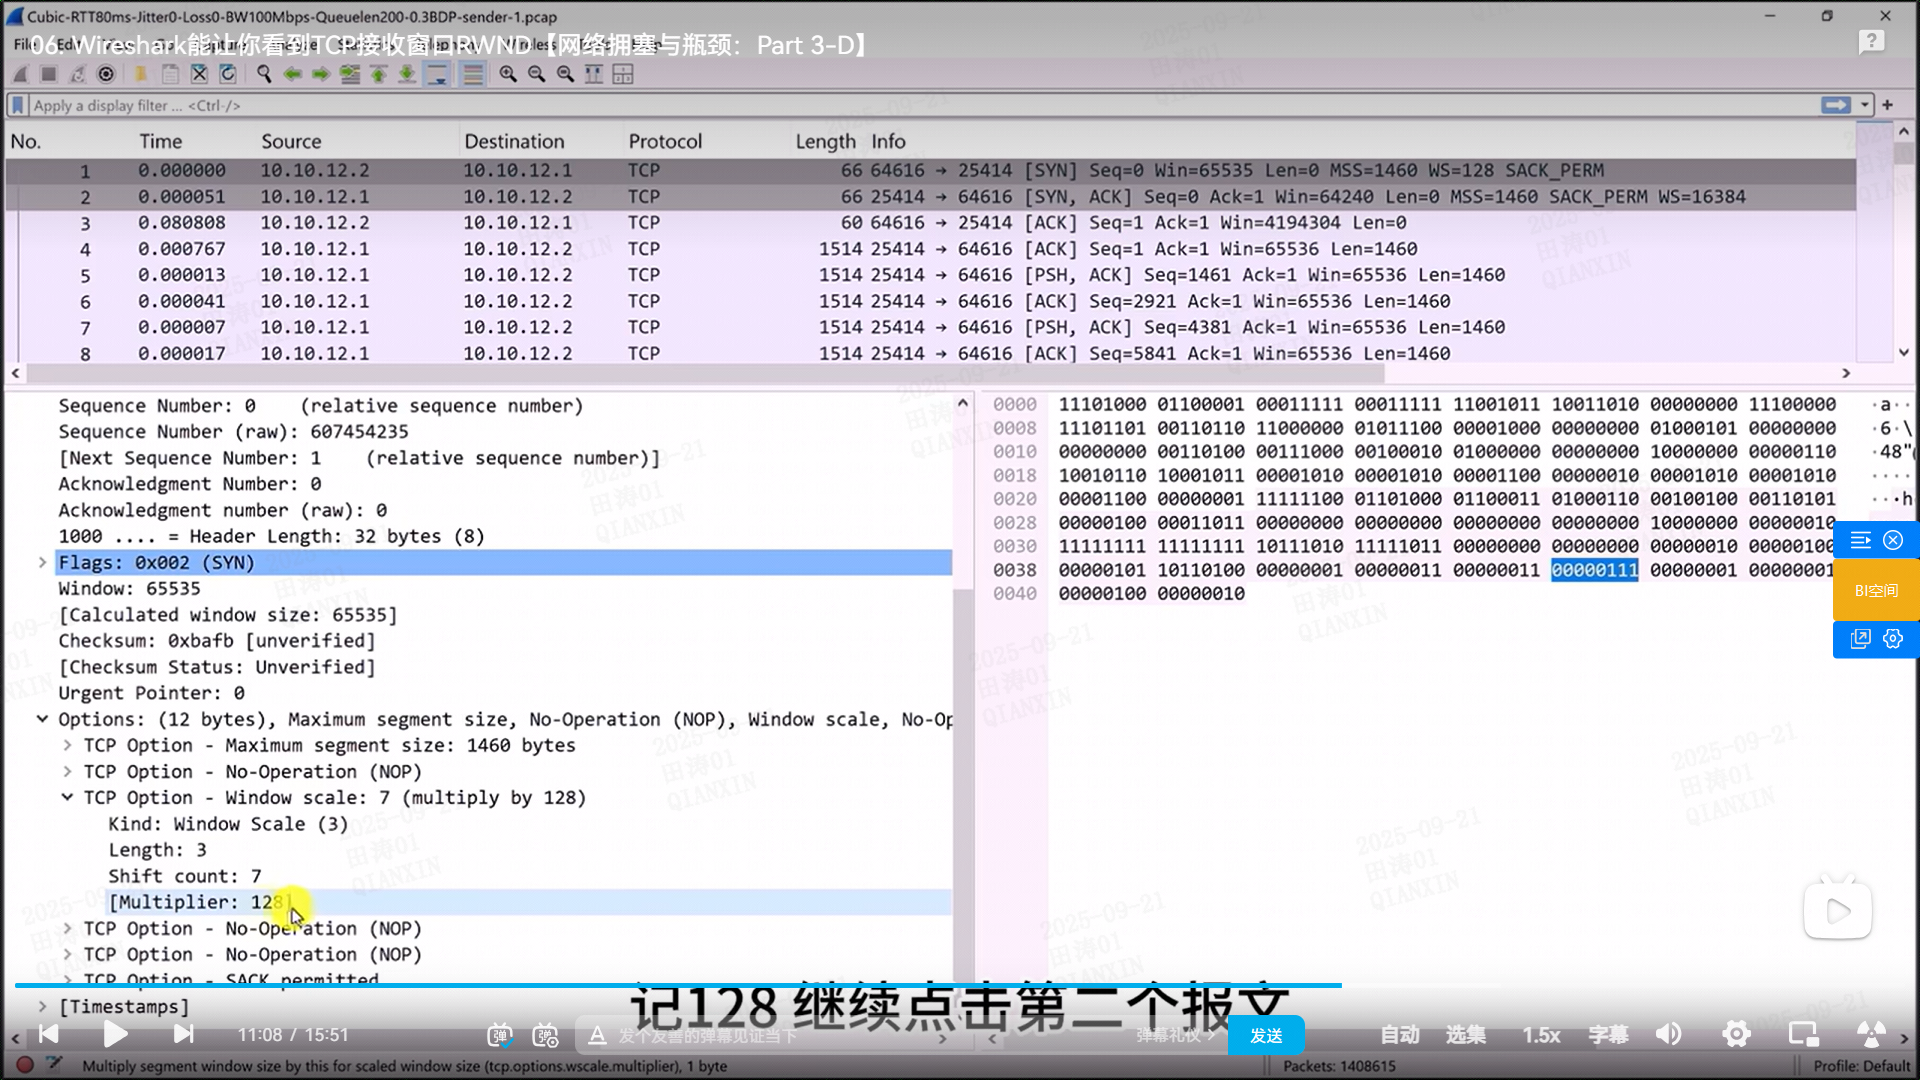Expand the Flags 0x002 (SYN) row
Image resolution: width=1920 pixels, height=1080 pixels.
[42, 563]
